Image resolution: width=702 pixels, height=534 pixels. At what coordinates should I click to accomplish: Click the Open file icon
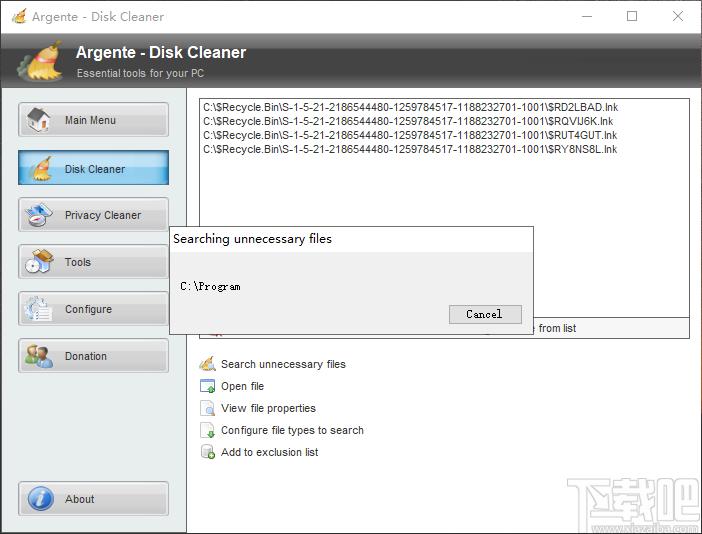coord(208,386)
